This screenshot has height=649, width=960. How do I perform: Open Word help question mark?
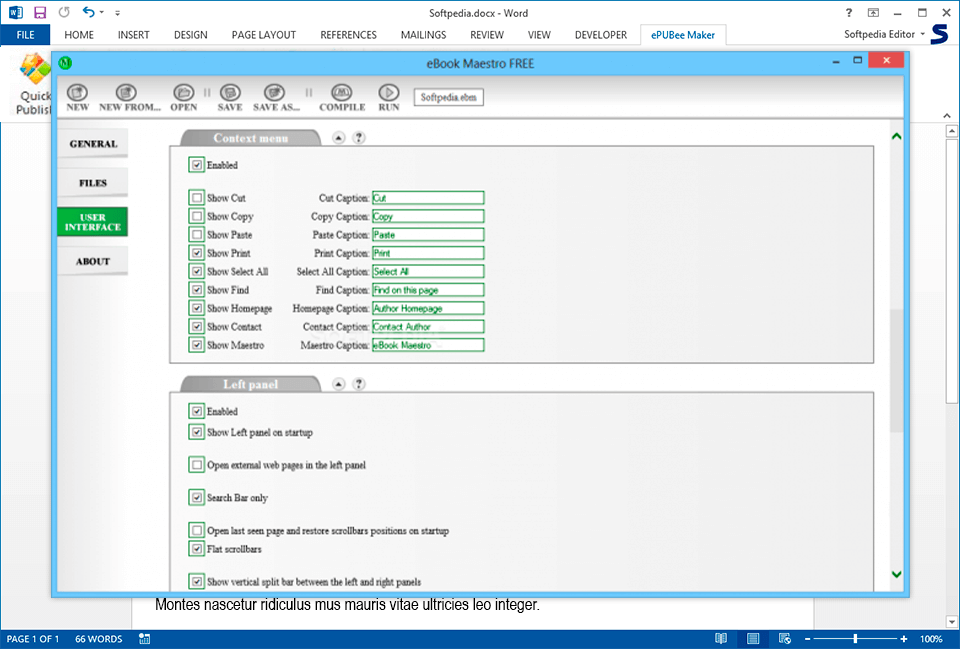click(x=849, y=12)
